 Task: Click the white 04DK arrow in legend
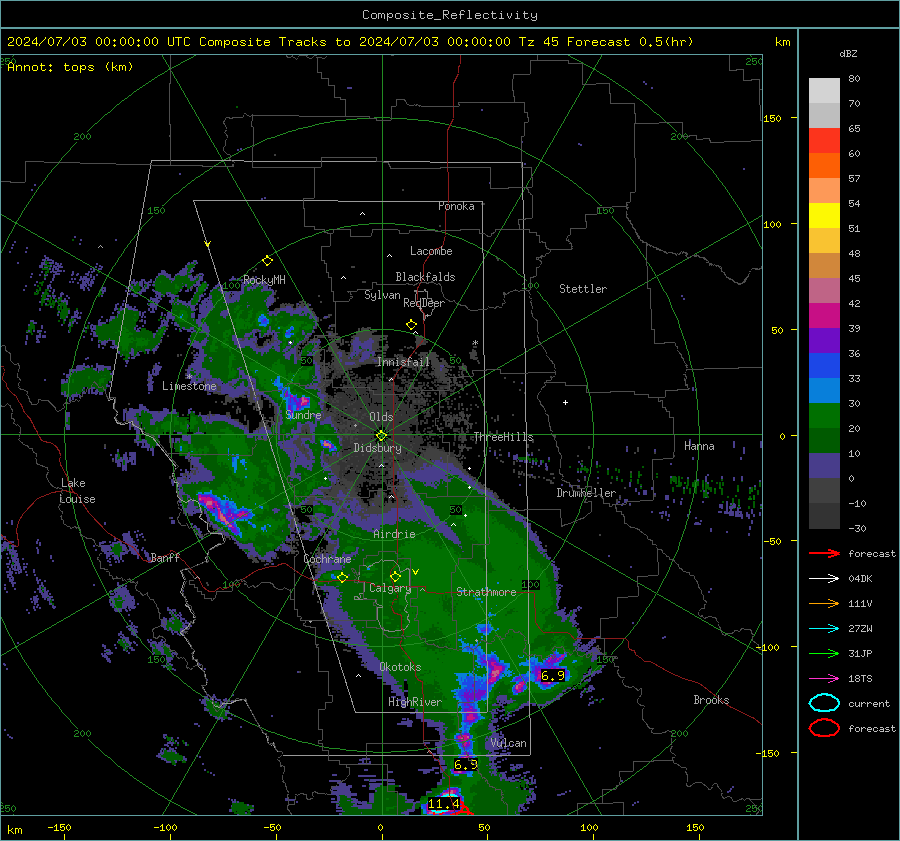tap(824, 579)
